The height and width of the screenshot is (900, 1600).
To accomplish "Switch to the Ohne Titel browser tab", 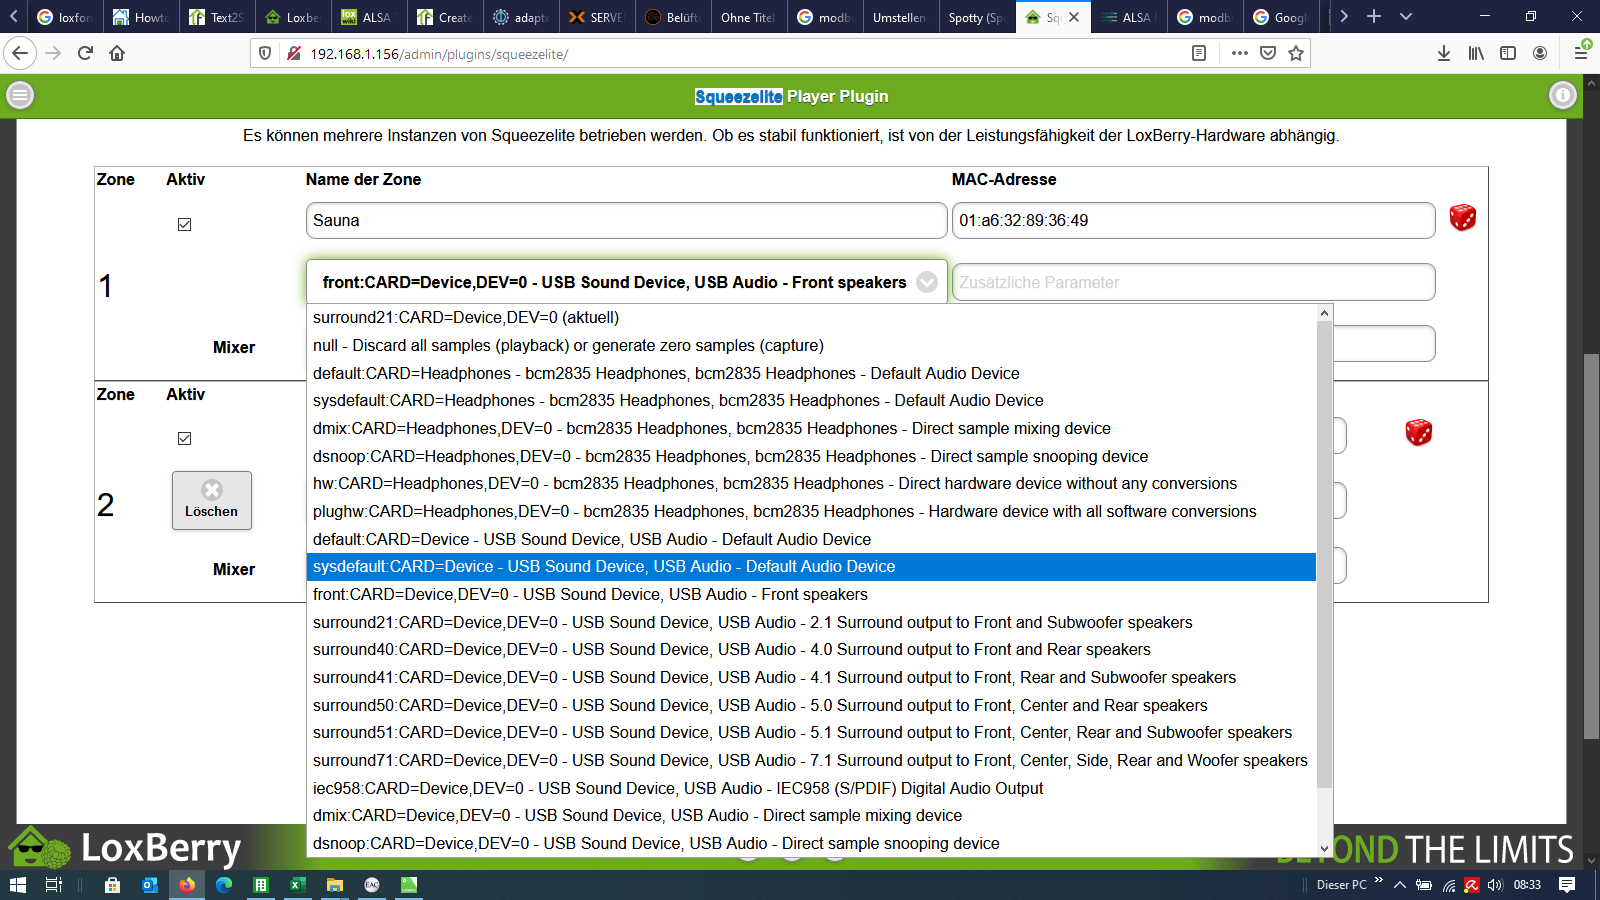I will click(748, 17).
